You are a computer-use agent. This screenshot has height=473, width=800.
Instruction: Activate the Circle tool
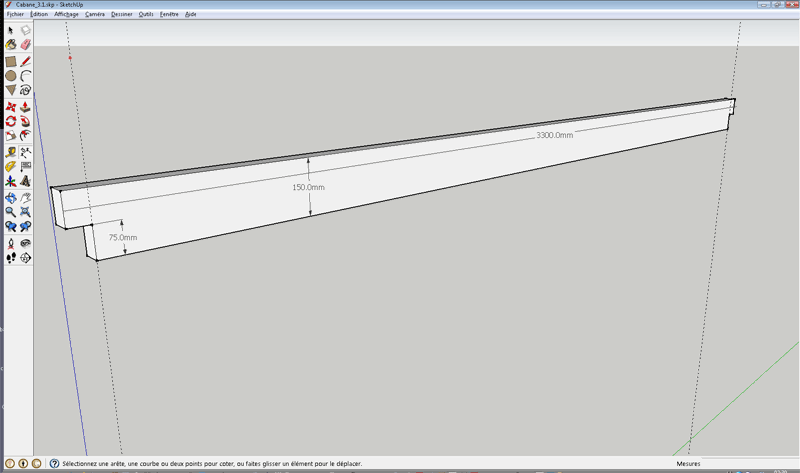pyautogui.click(x=11, y=76)
